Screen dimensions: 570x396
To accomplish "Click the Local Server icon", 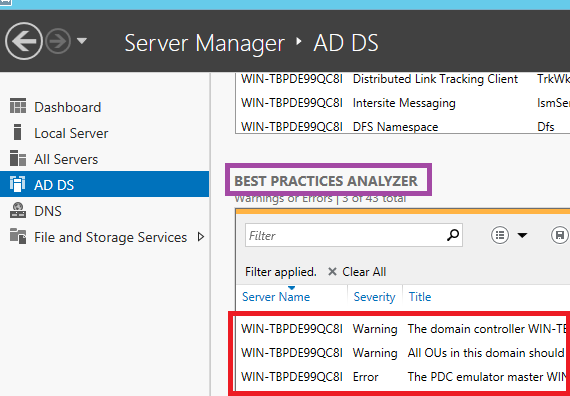I will point(17,132).
